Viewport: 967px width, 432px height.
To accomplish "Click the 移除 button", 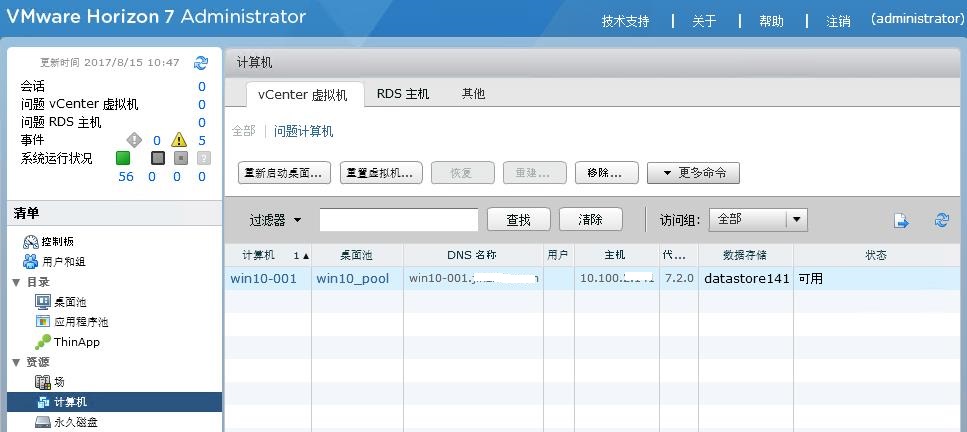I will [607, 173].
